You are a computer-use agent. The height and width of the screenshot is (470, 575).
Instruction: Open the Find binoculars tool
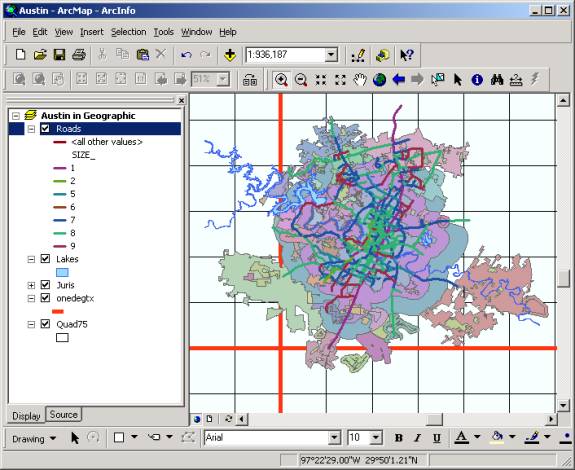pyautogui.click(x=497, y=79)
